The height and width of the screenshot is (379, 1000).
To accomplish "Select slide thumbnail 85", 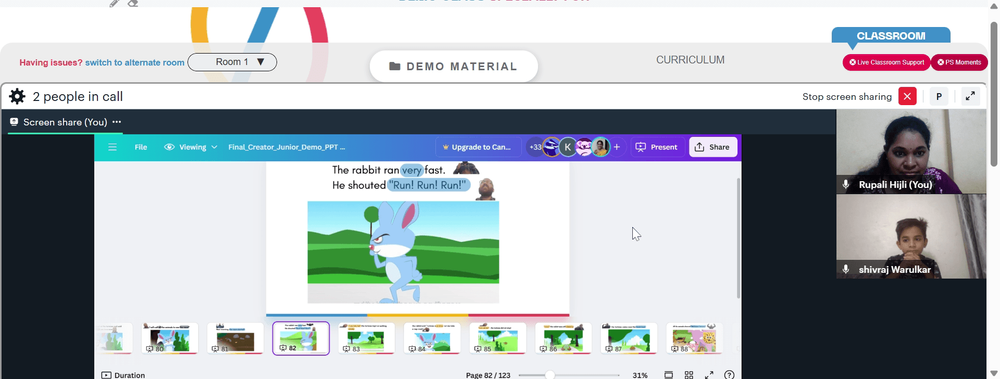I will click(498, 338).
